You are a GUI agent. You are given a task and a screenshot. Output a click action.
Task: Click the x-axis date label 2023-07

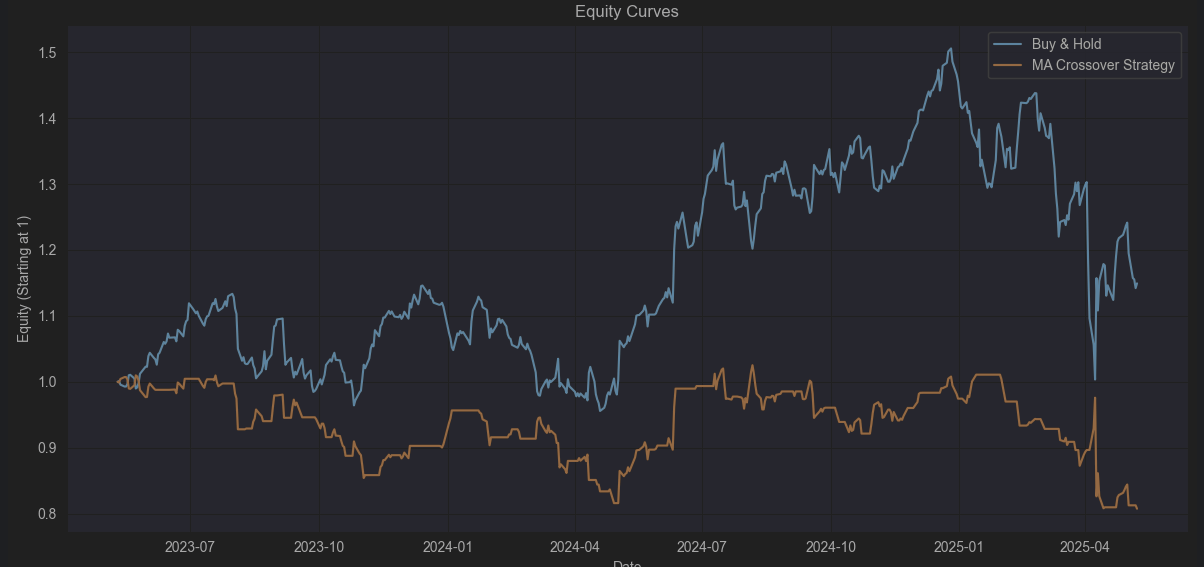click(189, 547)
